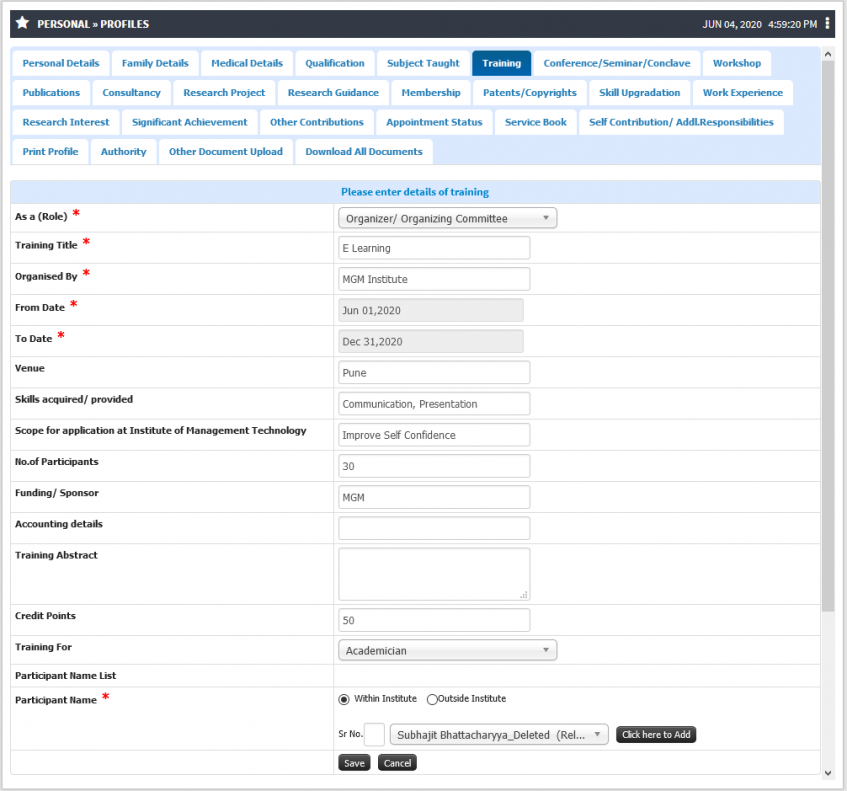Open the Conference/Seminar/Conclave tab
The width and height of the screenshot is (847, 791).
617,63
